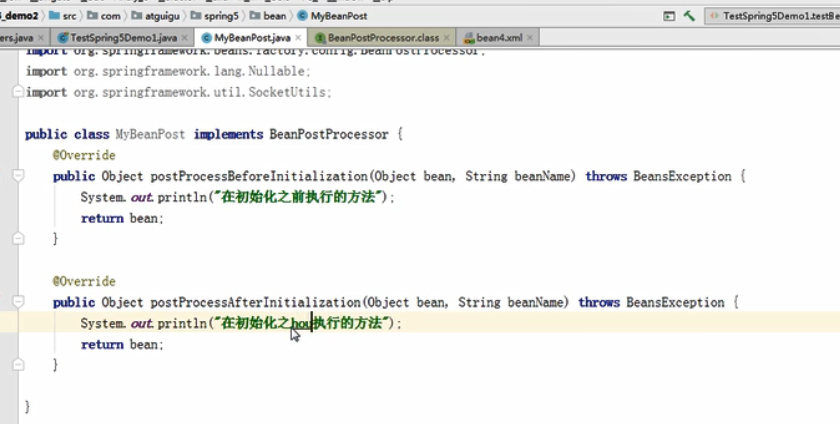This screenshot has height=424, width=840.
Task: Click 'public class' keywords in class declaration
Action: click(67, 134)
